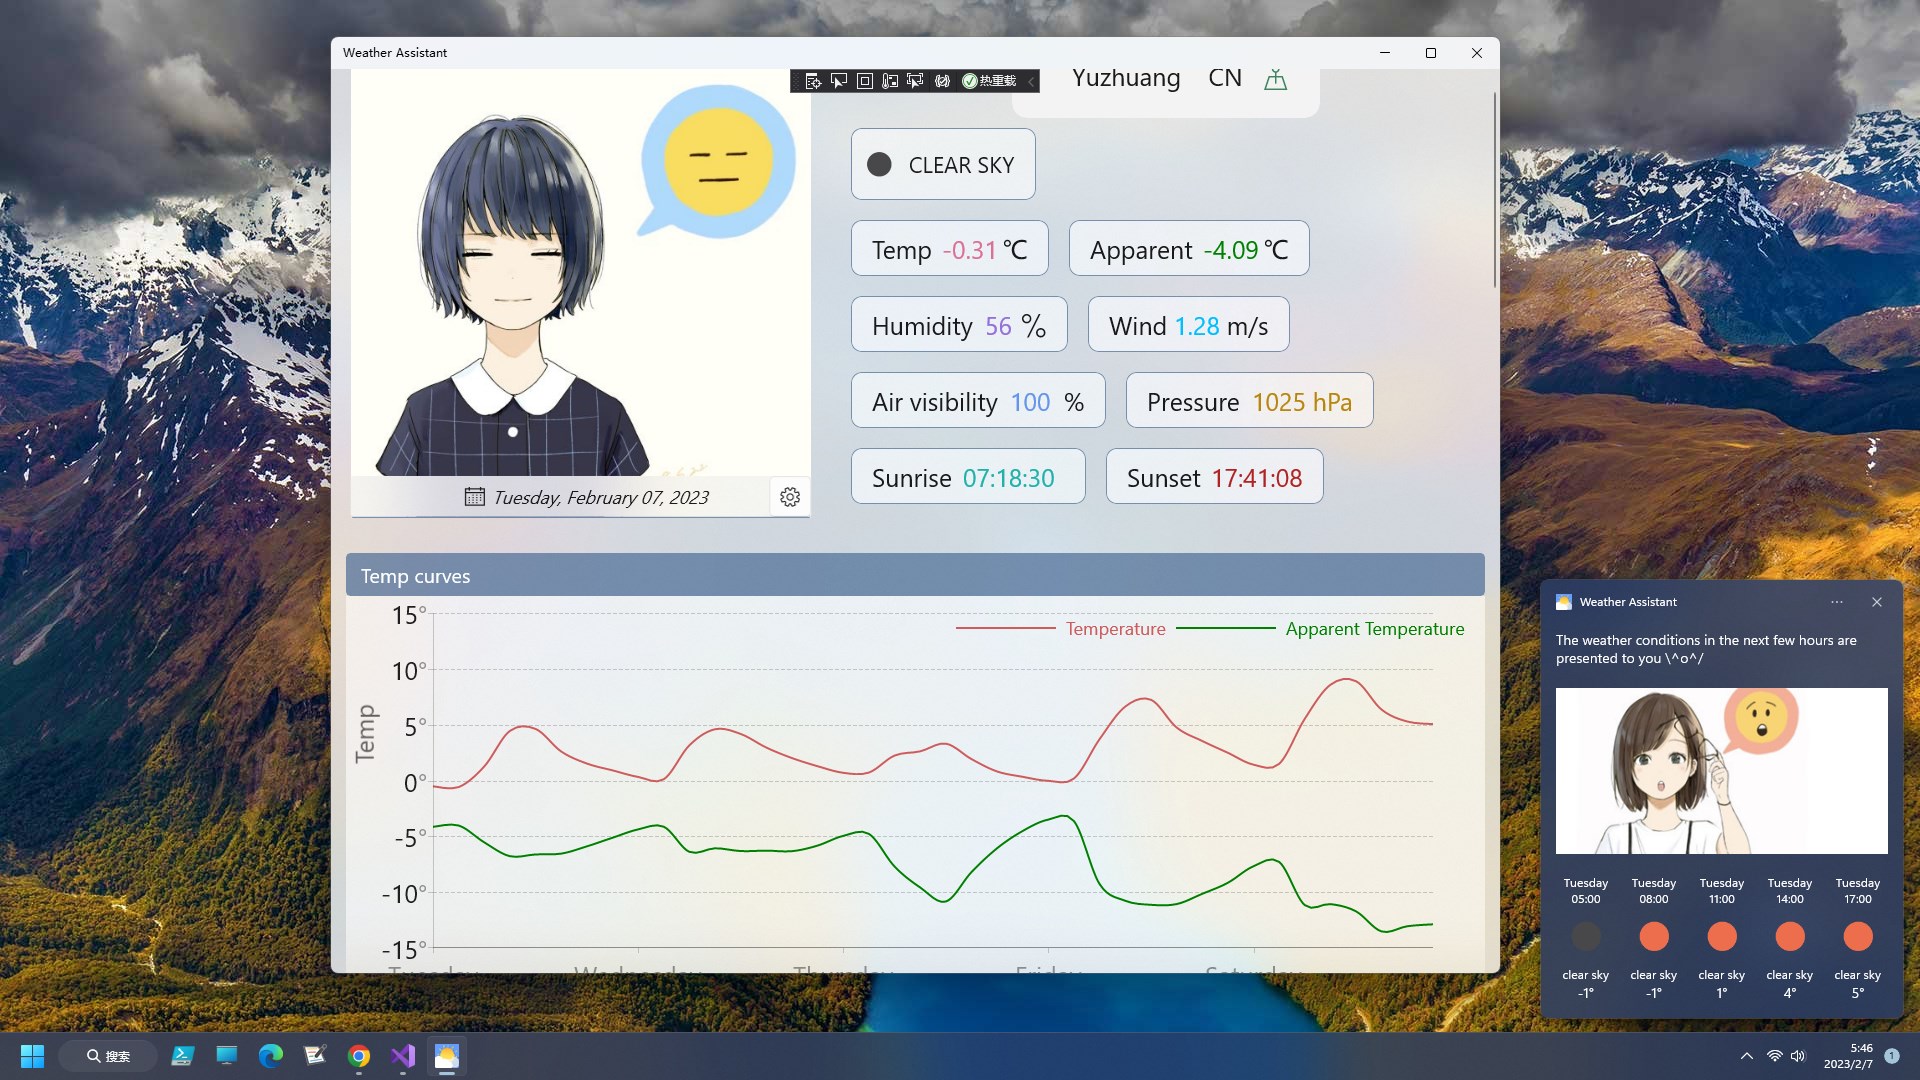
Task: Open notification options three-dot menu
Action: pyautogui.click(x=1837, y=602)
